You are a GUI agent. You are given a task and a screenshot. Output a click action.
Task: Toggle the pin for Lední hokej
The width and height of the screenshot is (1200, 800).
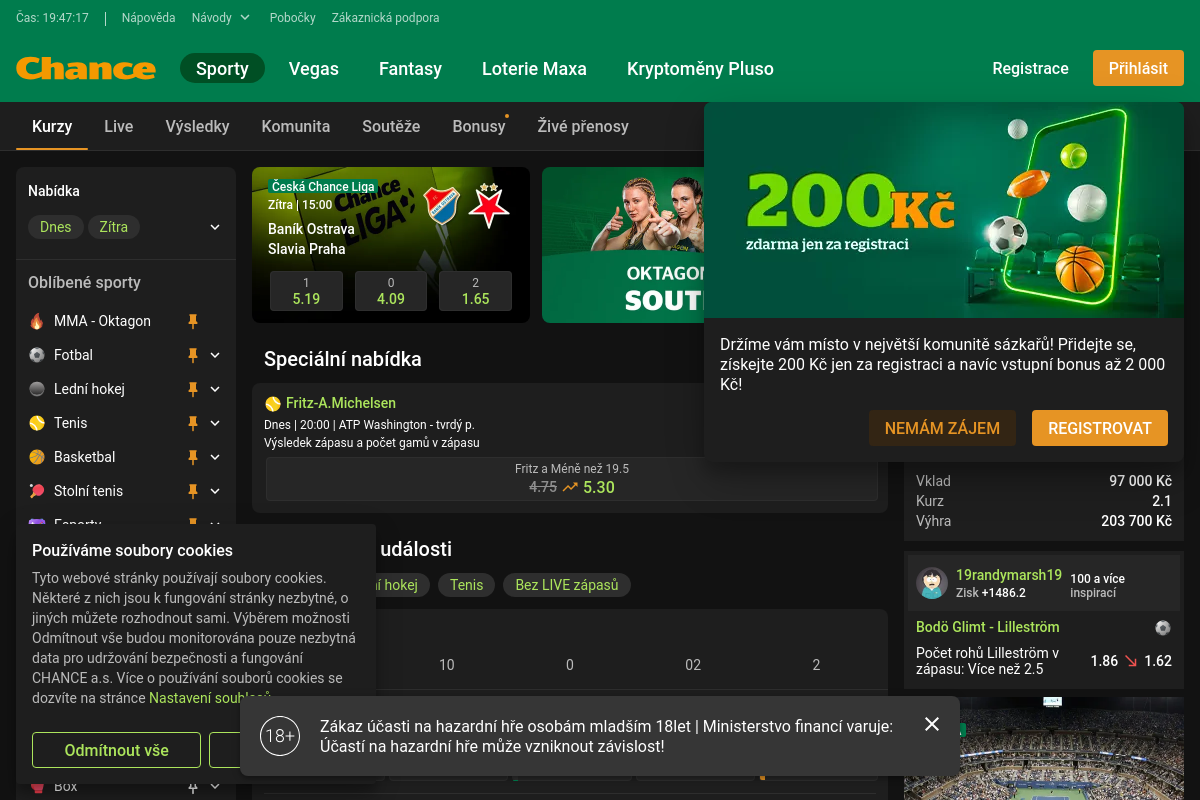pos(193,389)
